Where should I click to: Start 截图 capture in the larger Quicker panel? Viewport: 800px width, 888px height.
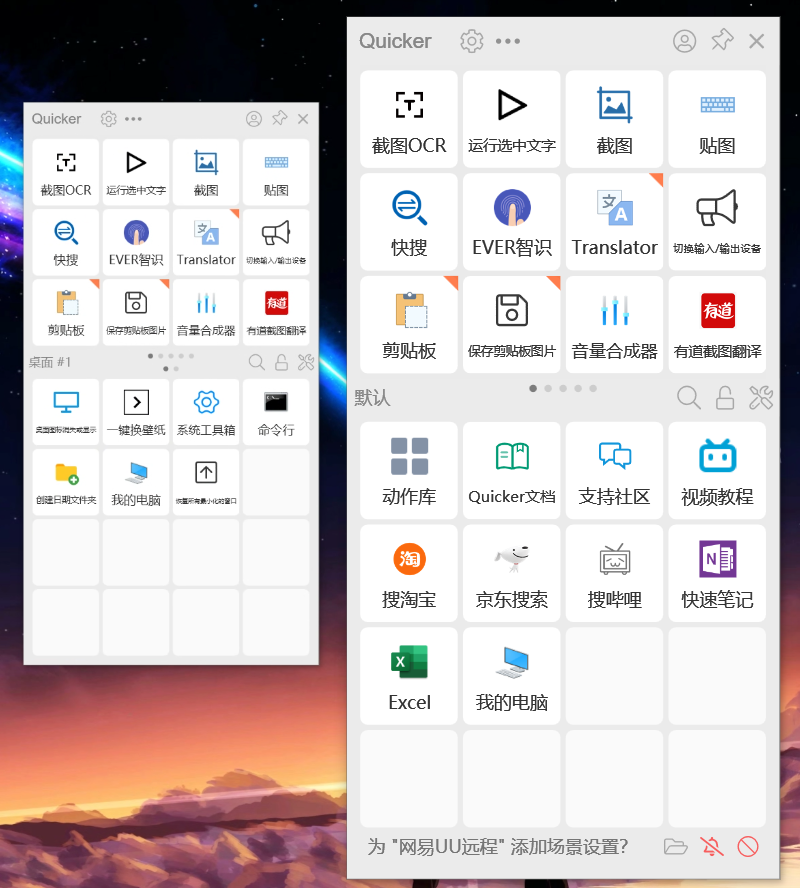pos(614,119)
